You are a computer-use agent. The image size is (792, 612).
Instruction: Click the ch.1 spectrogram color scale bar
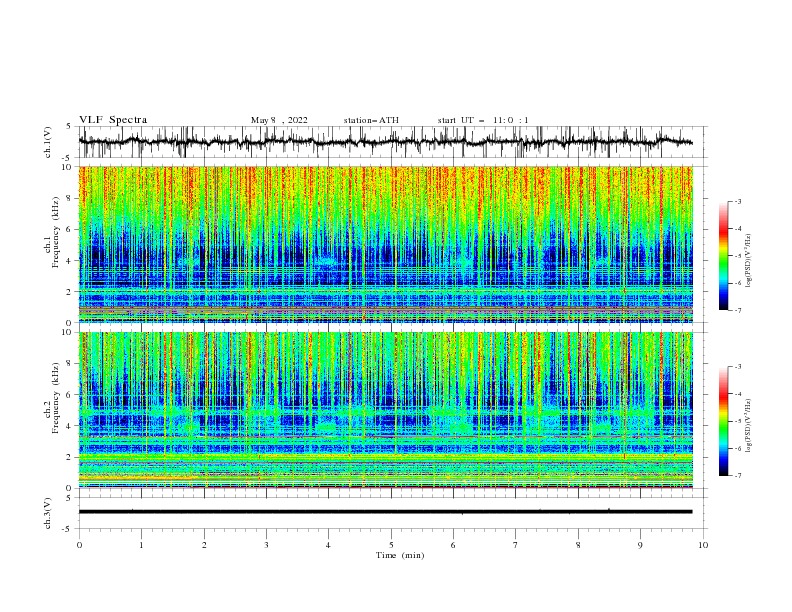pyautogui.click(x=723, y=256)
